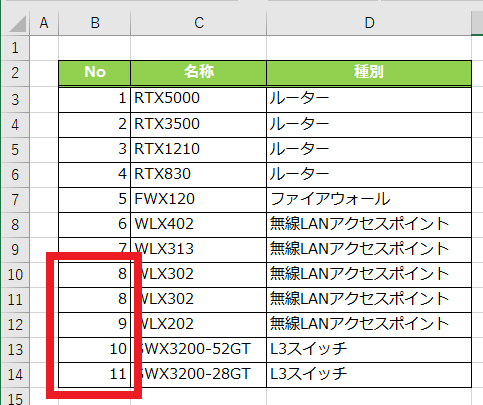Viewport: 483px width, 405px height.
Task: Select No cell with value 9
Action: pyautogui.click(x=95, y=325)
